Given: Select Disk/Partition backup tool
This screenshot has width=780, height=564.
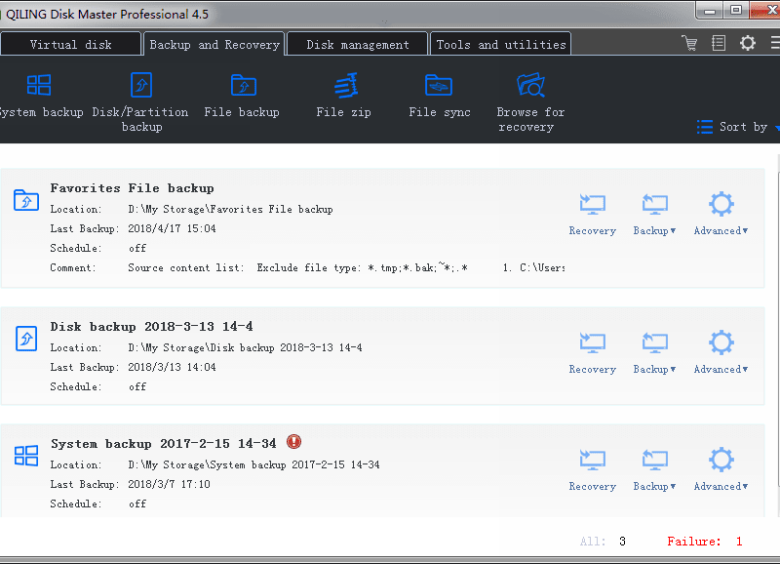Looking at the screenshot, I should click(141, 99).
